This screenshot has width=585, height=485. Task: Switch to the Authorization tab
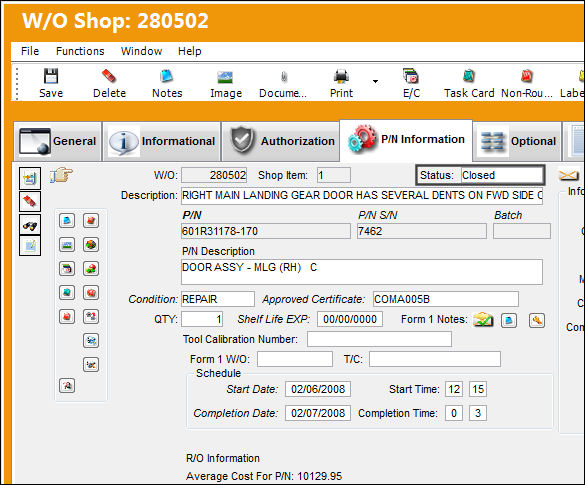point(281,141)
